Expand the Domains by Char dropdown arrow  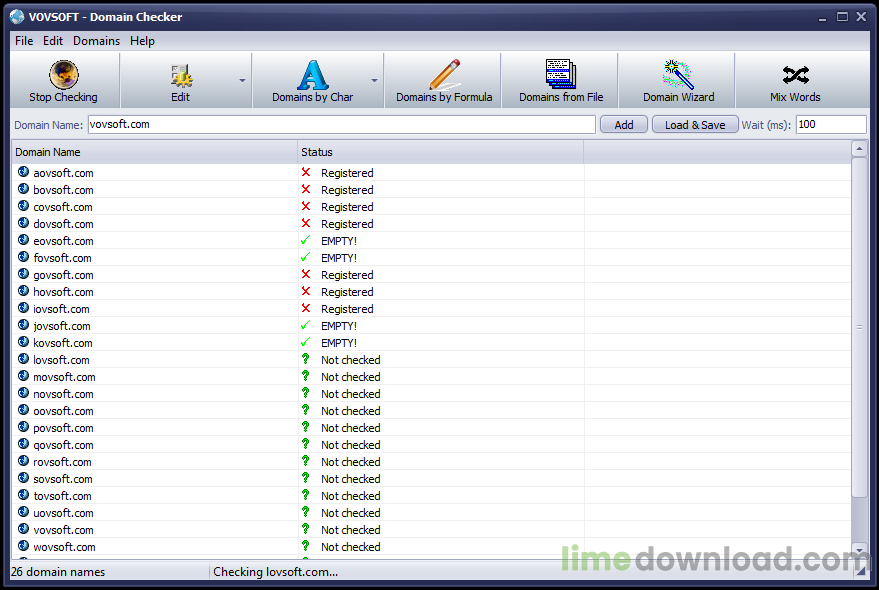pyautogui.click(x=374, y=80)
